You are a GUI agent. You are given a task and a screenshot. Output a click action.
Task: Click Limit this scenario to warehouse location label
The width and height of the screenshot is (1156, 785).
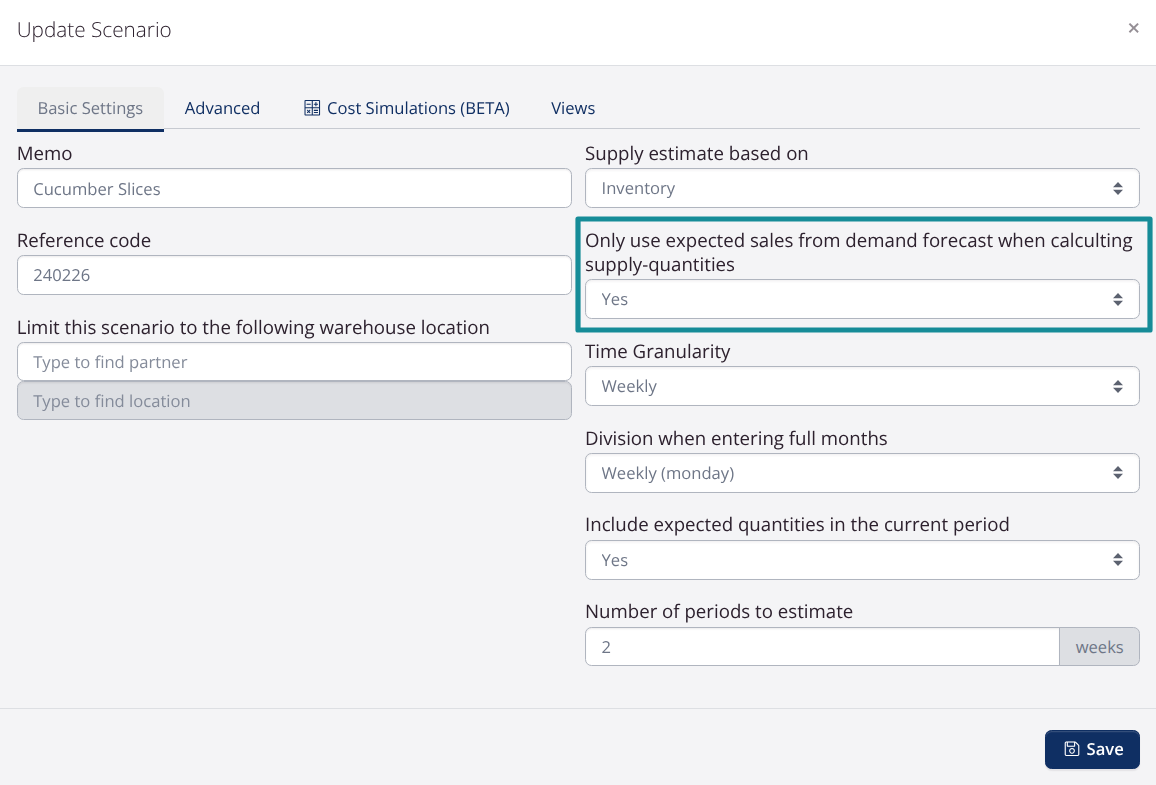click(253, 327)
